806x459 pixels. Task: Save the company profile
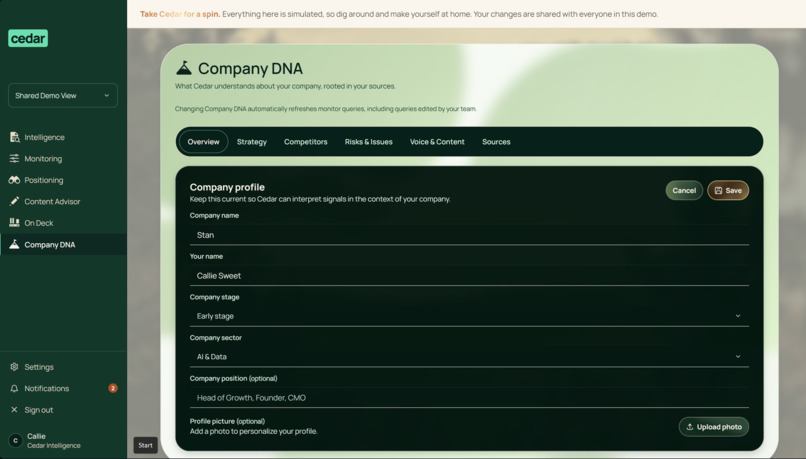tap(728, 190)
